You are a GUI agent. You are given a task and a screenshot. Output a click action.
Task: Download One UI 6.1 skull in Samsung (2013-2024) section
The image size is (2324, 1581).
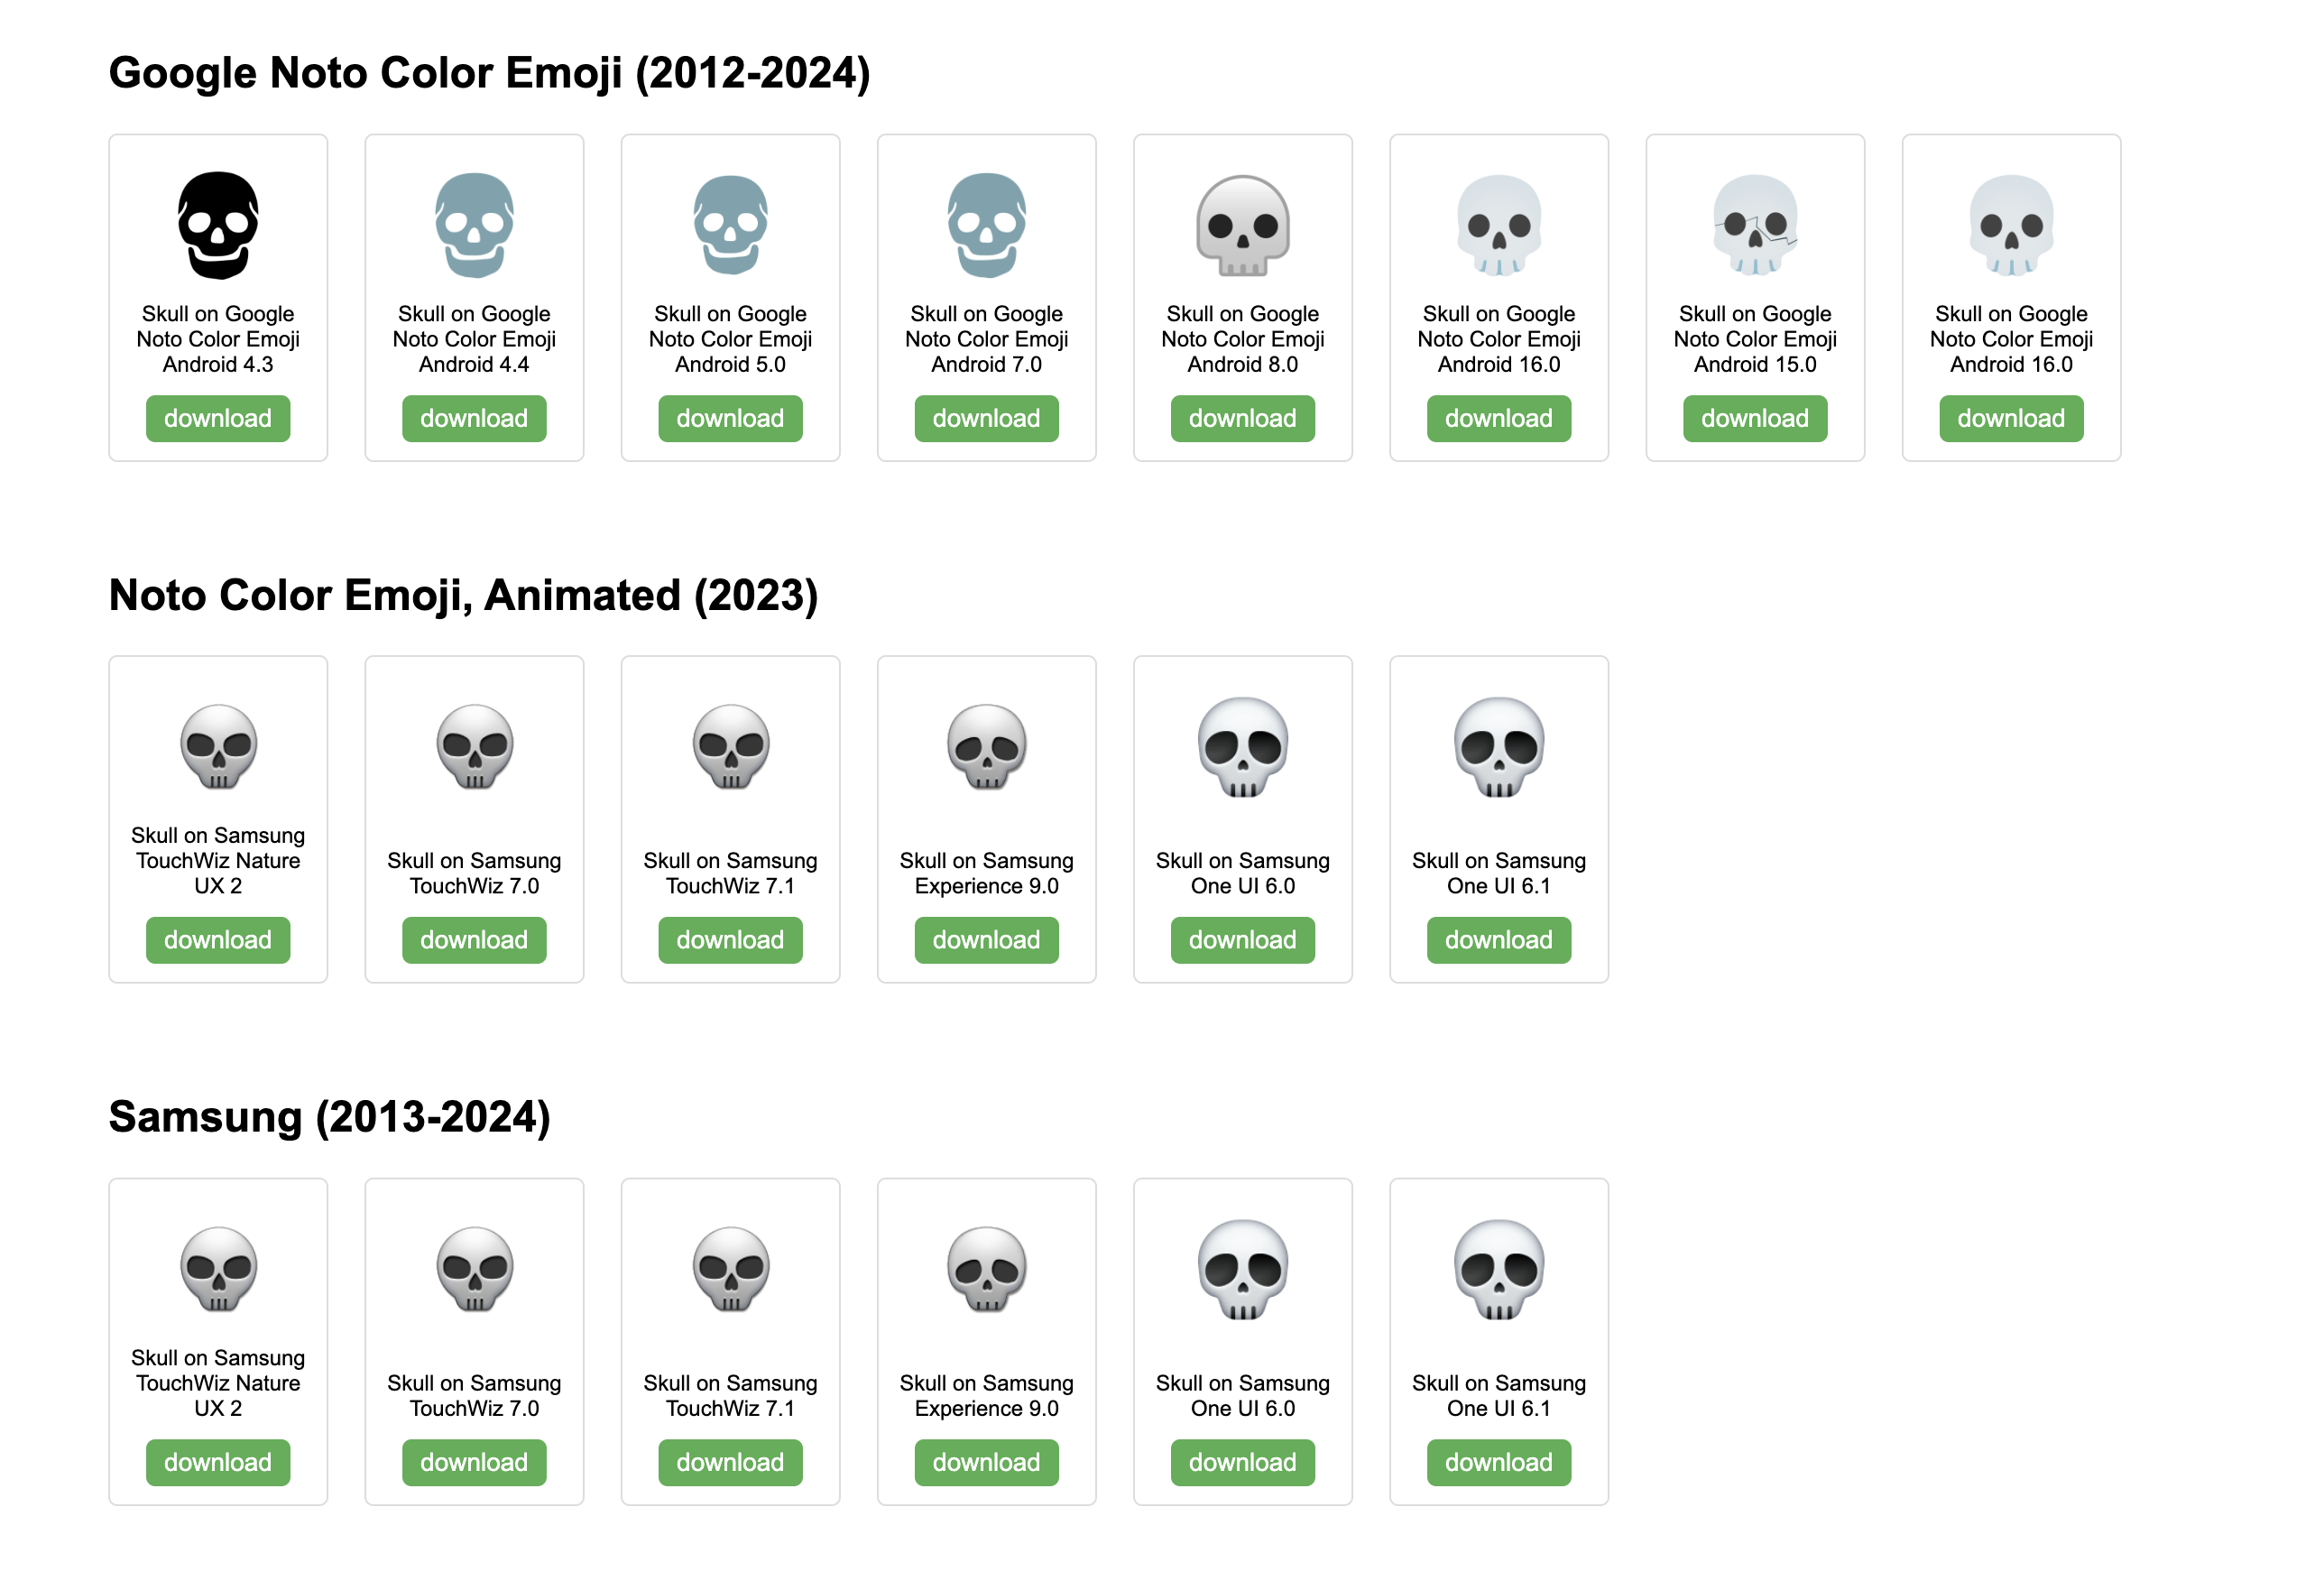click(1498, 1462)
